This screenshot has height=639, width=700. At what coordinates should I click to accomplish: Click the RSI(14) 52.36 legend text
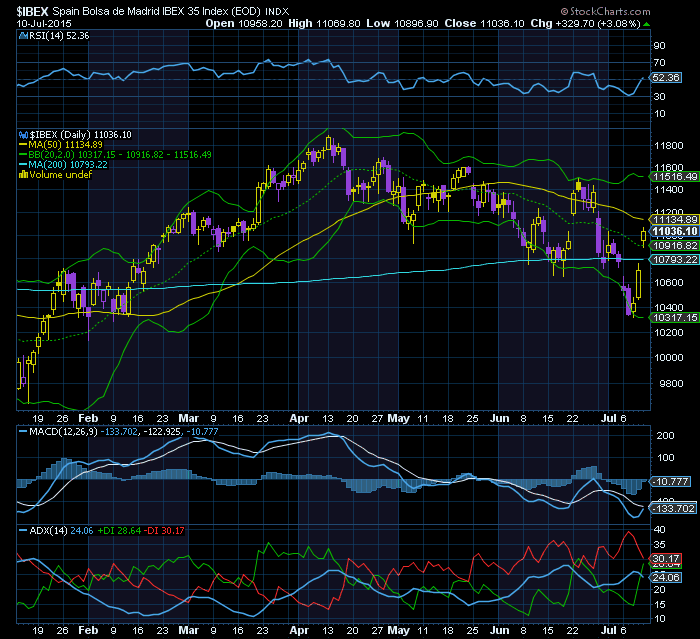click(59, 36)
